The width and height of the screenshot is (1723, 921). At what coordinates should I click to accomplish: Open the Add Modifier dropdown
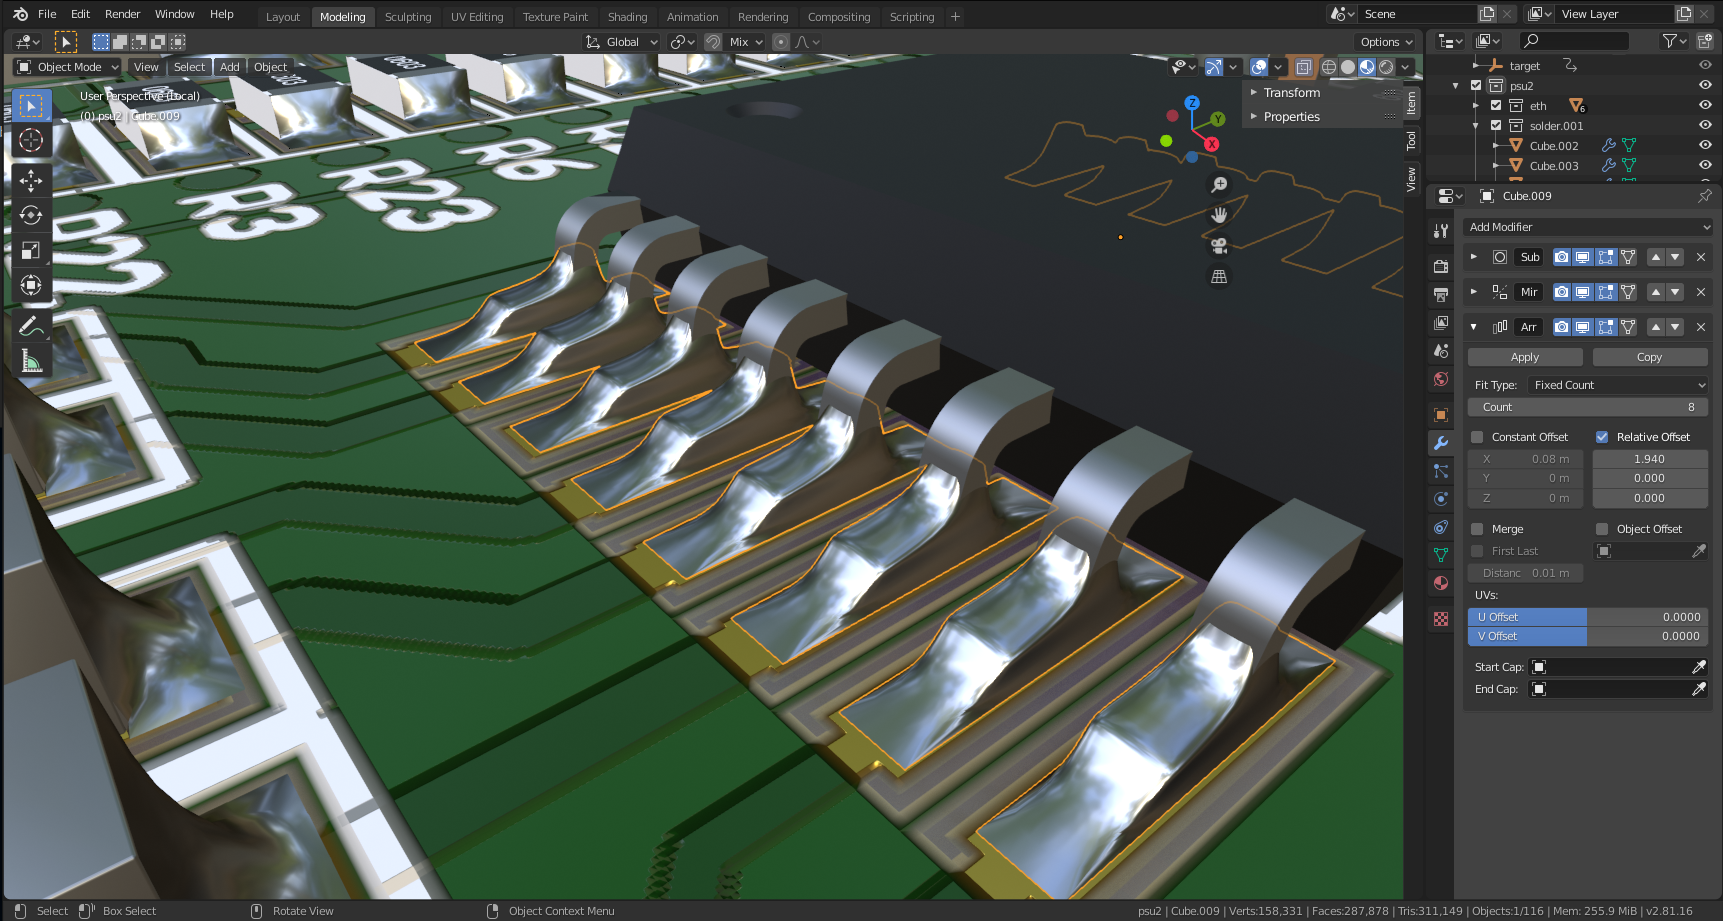click(1588, 227)
